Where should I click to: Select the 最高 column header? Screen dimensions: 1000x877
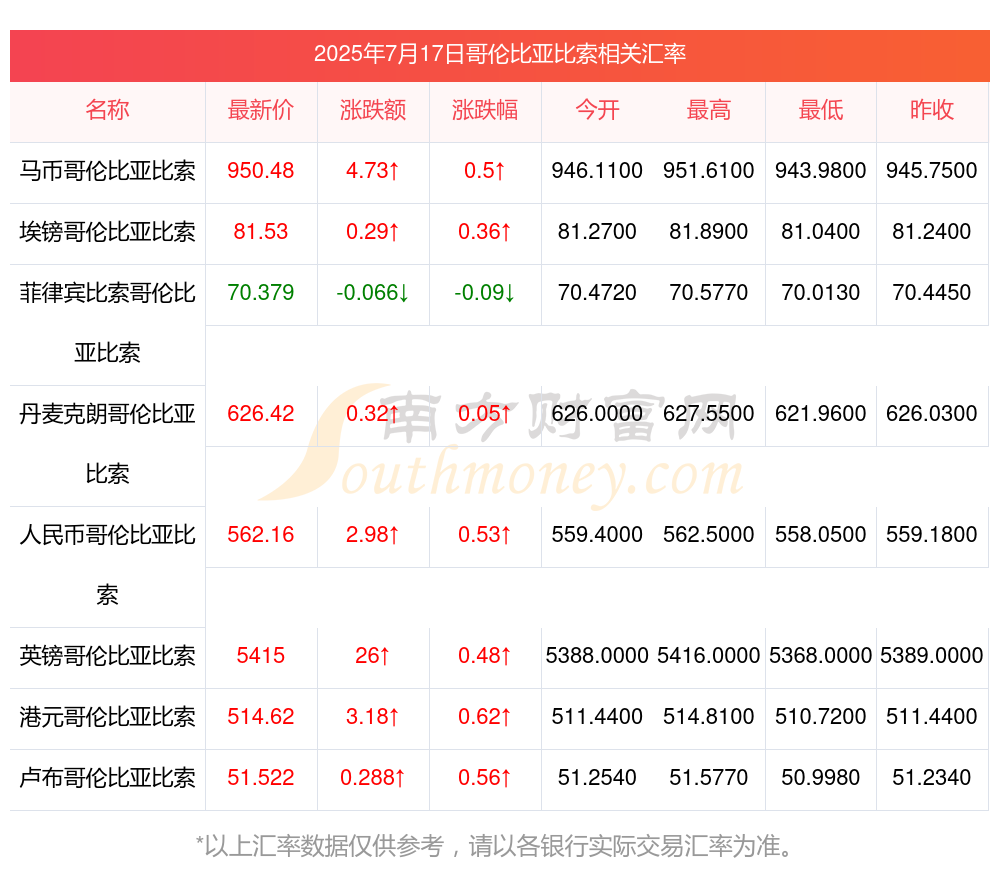[x=709, y=110]
